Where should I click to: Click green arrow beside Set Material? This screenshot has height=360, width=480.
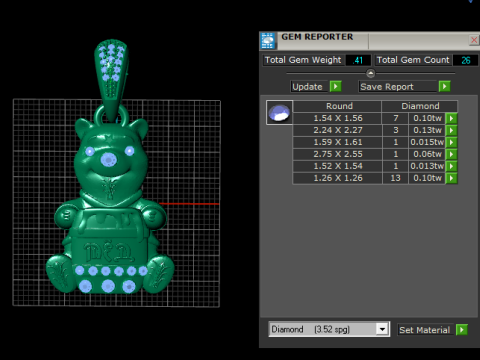(x=462, y=330)
